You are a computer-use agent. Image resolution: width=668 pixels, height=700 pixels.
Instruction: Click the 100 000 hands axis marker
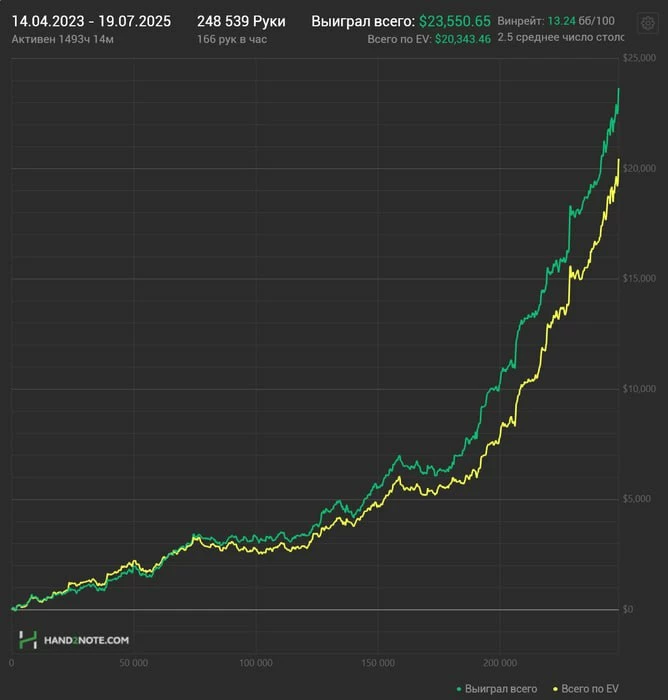point(256,663)
